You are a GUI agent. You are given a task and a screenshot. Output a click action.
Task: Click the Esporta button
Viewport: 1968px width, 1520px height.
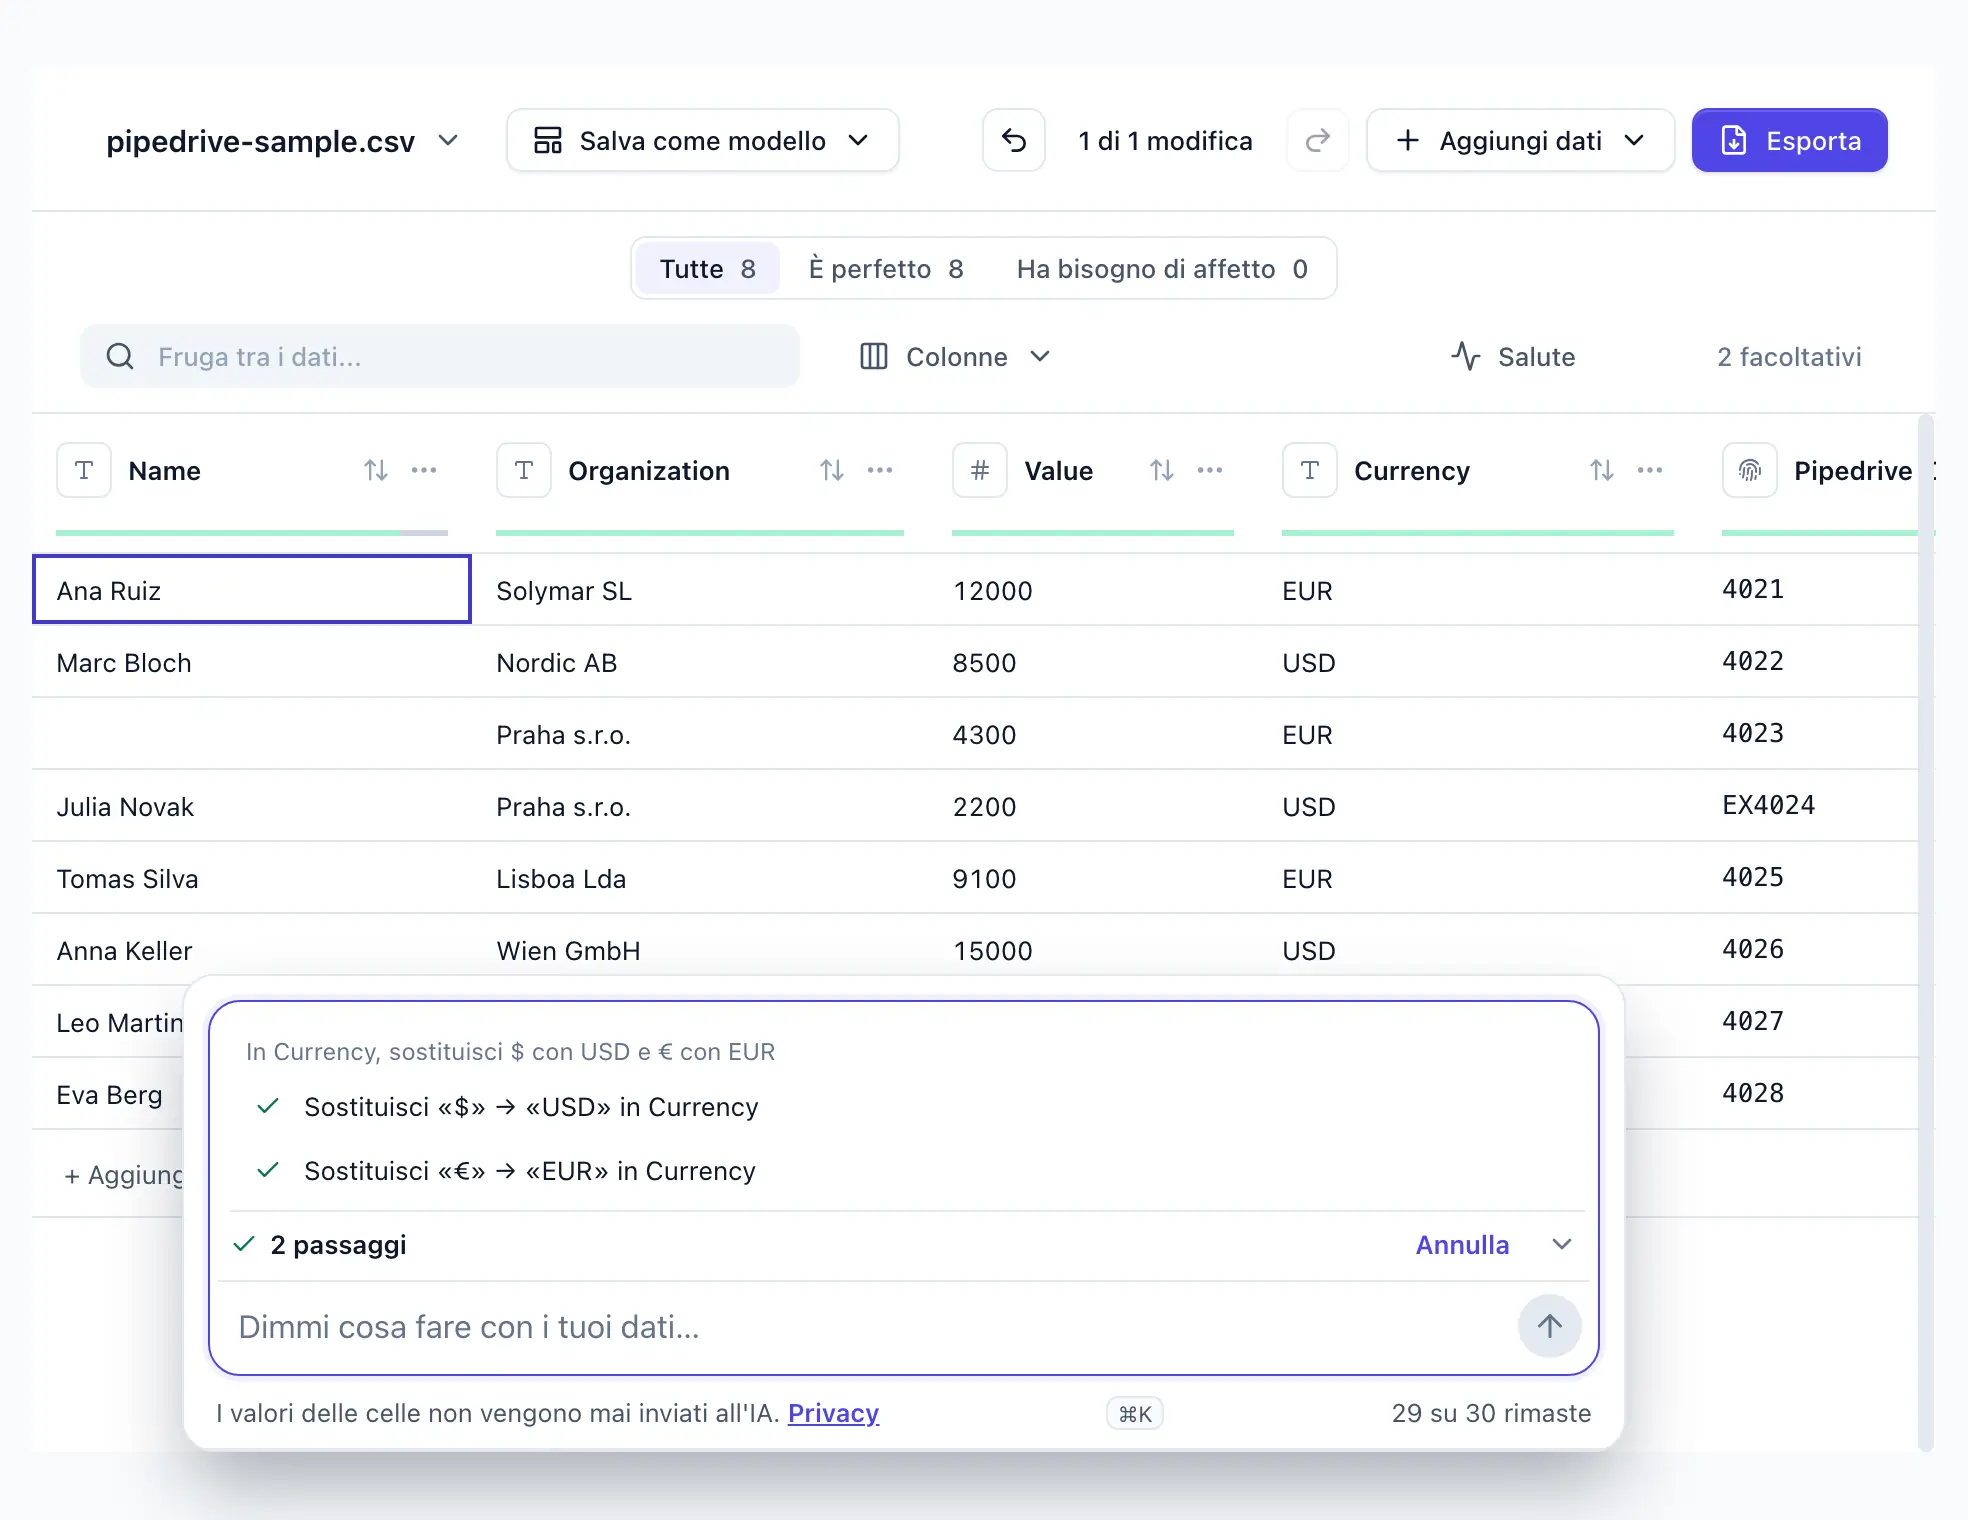[1790, 141]
